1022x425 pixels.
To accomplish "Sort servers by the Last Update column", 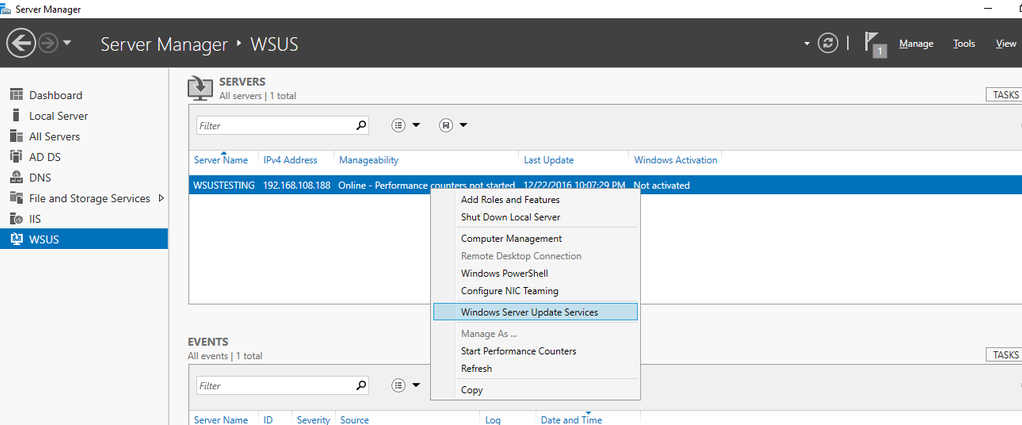I will click(x=549, y=160).
